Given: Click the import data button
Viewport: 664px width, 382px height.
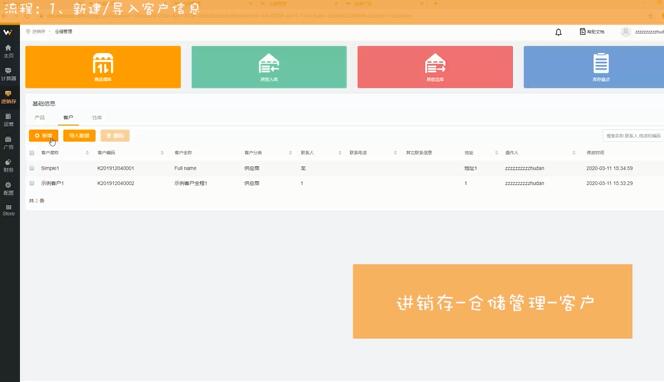Looking at the screenshot, I should click(79, 136).
